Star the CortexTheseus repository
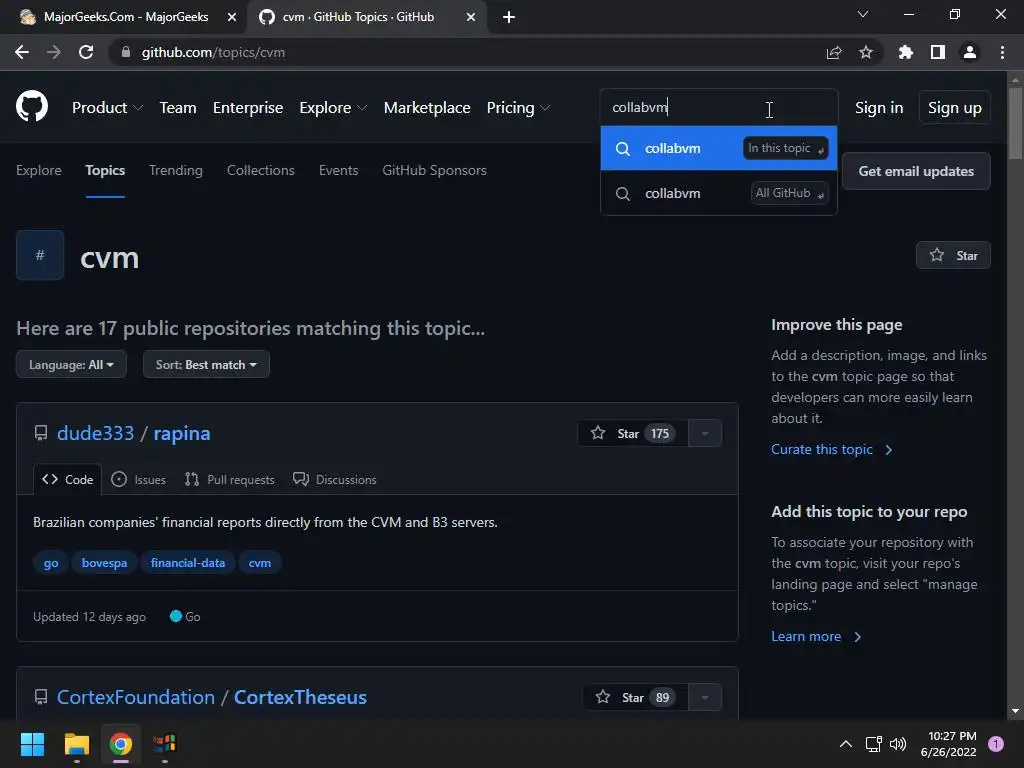 (x=635, y=697)
